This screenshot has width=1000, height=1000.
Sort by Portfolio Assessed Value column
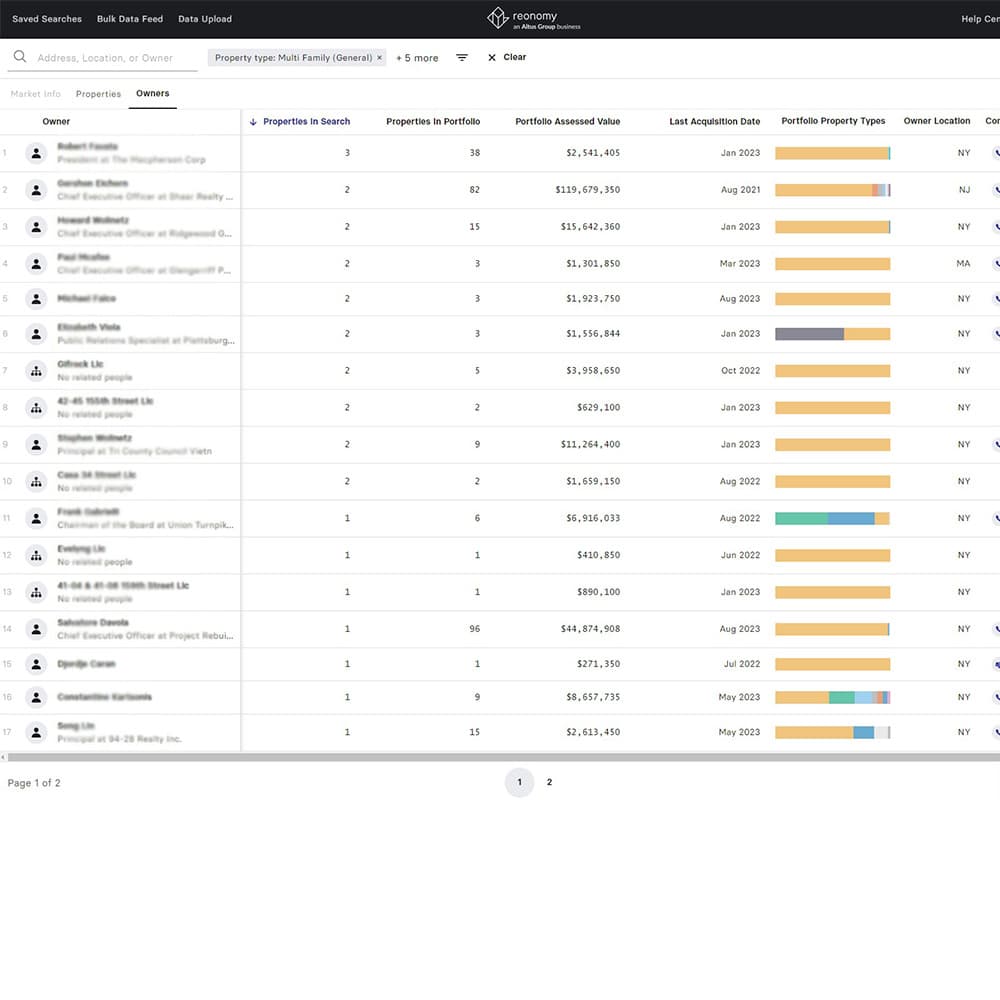567,122
